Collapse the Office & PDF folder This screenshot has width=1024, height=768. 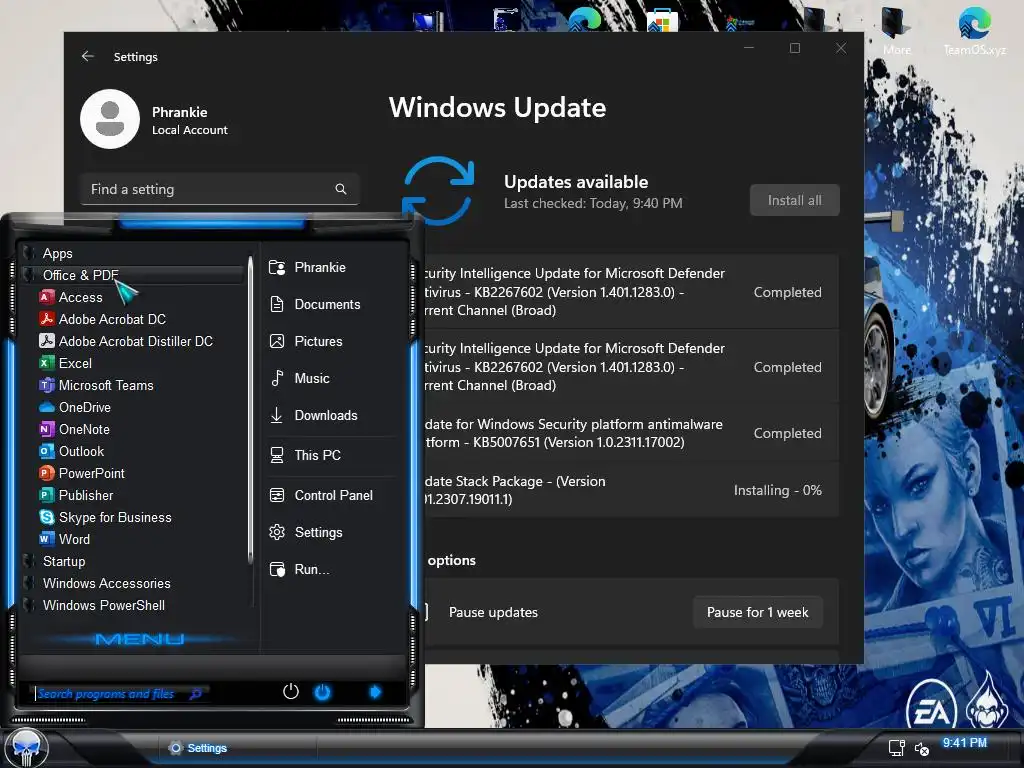point(133,275)
